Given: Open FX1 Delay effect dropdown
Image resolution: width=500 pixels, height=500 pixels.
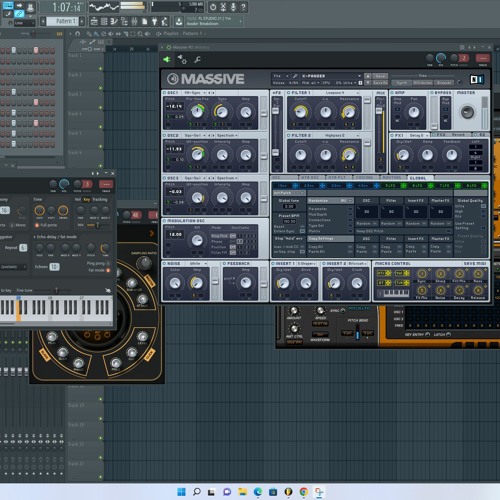Looking at the screenshot, I should [x=418, y=135].
